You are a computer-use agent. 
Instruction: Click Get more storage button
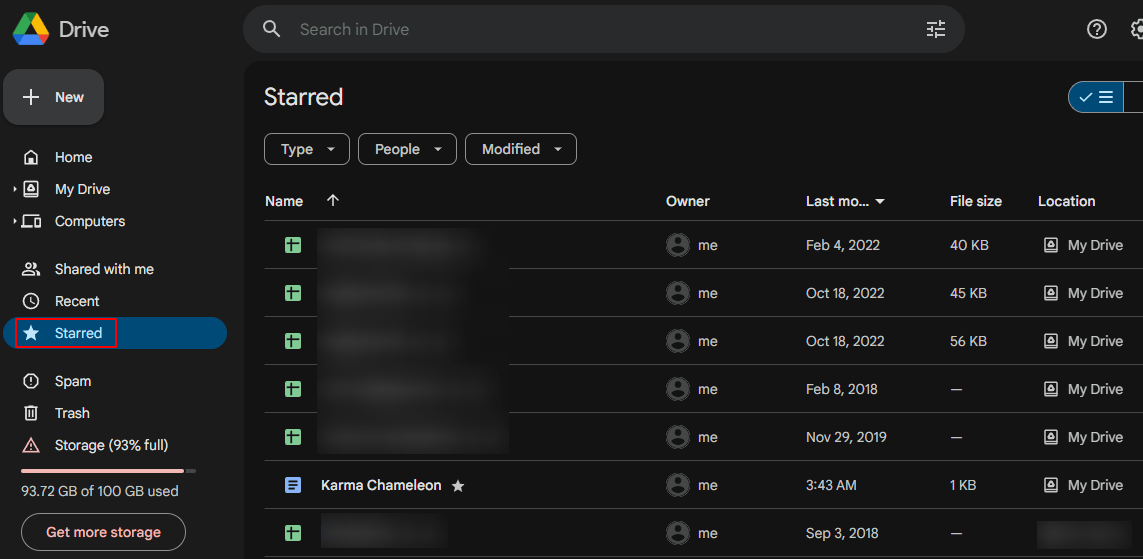pos(104,532)
